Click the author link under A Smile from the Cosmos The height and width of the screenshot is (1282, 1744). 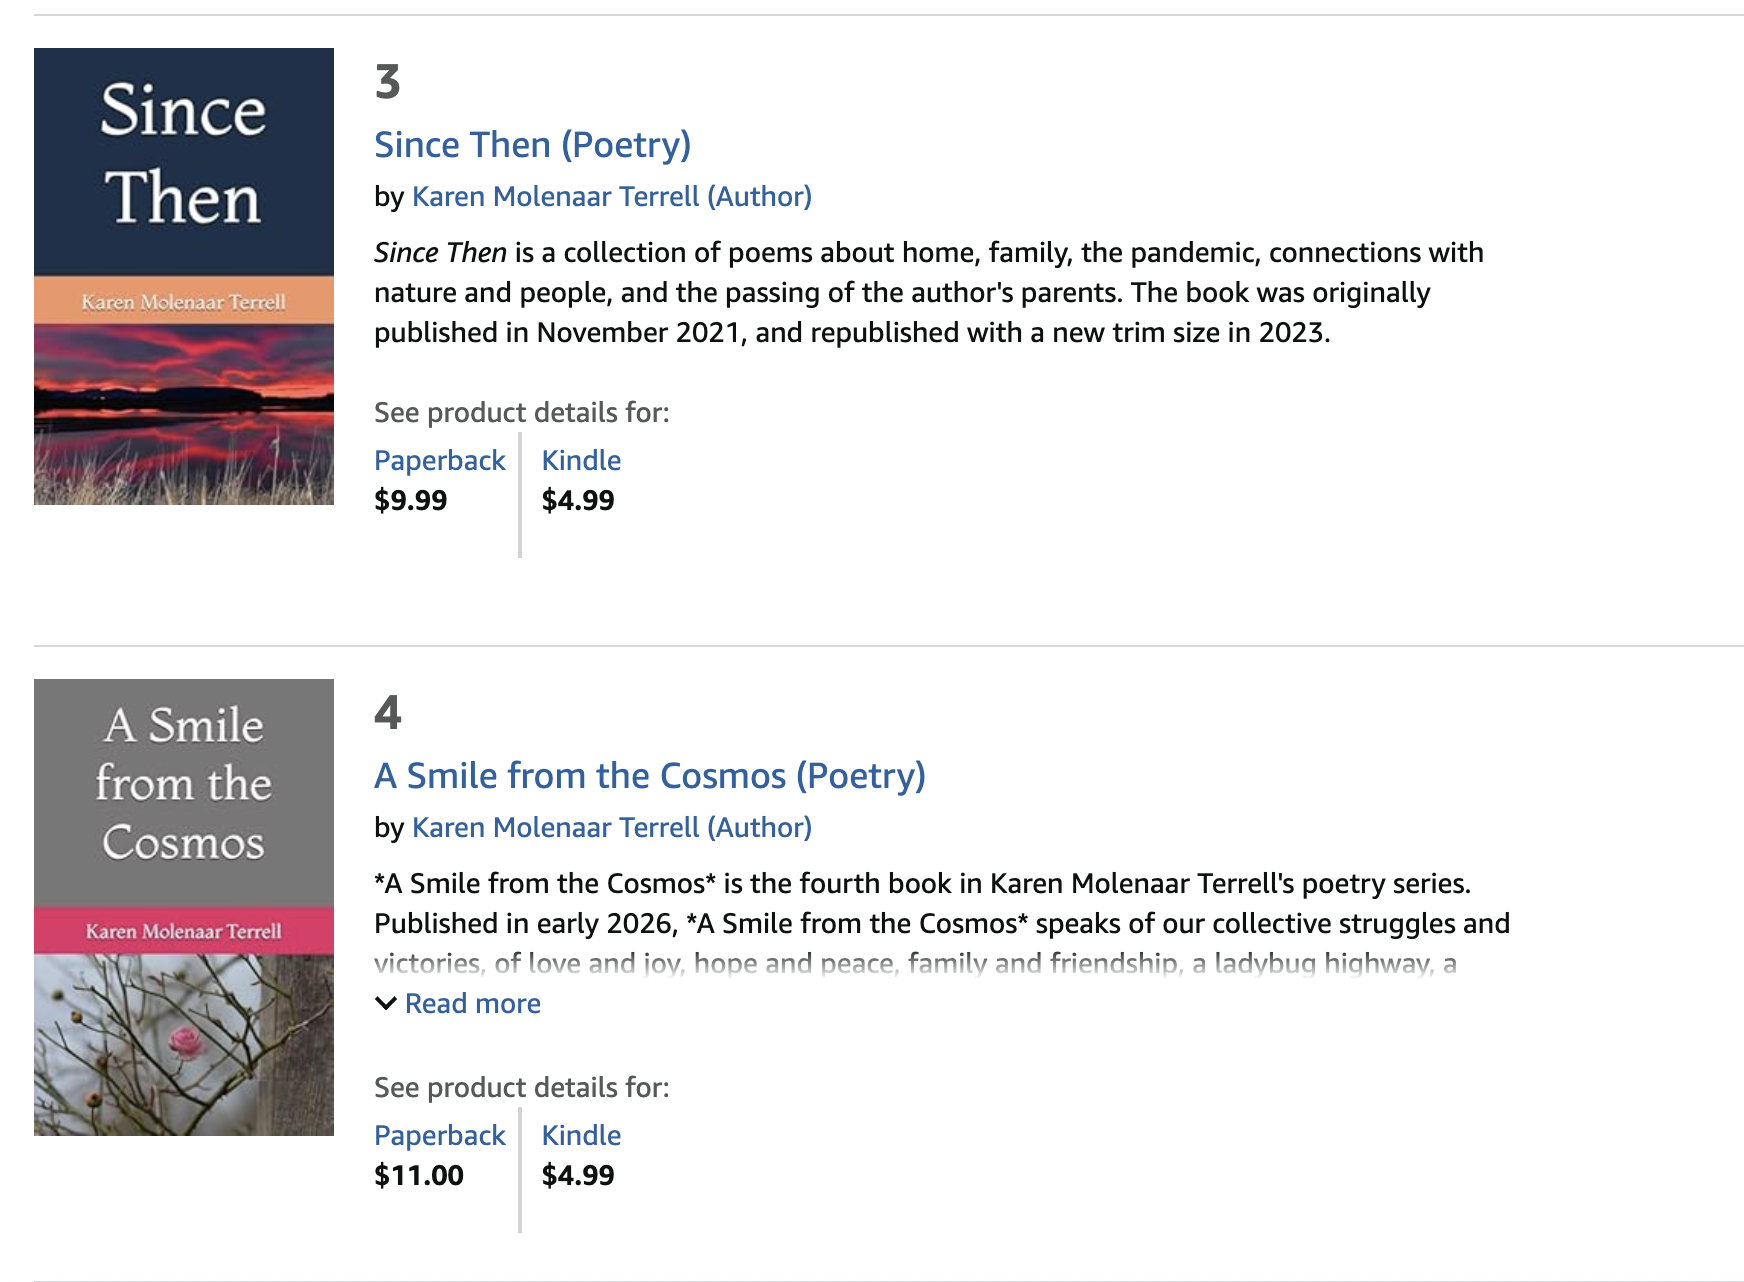point(611,828)
